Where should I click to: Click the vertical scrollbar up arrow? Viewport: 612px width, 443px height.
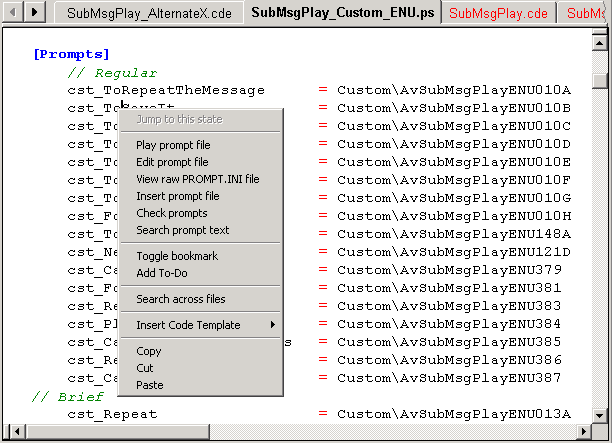pos(599,44)
